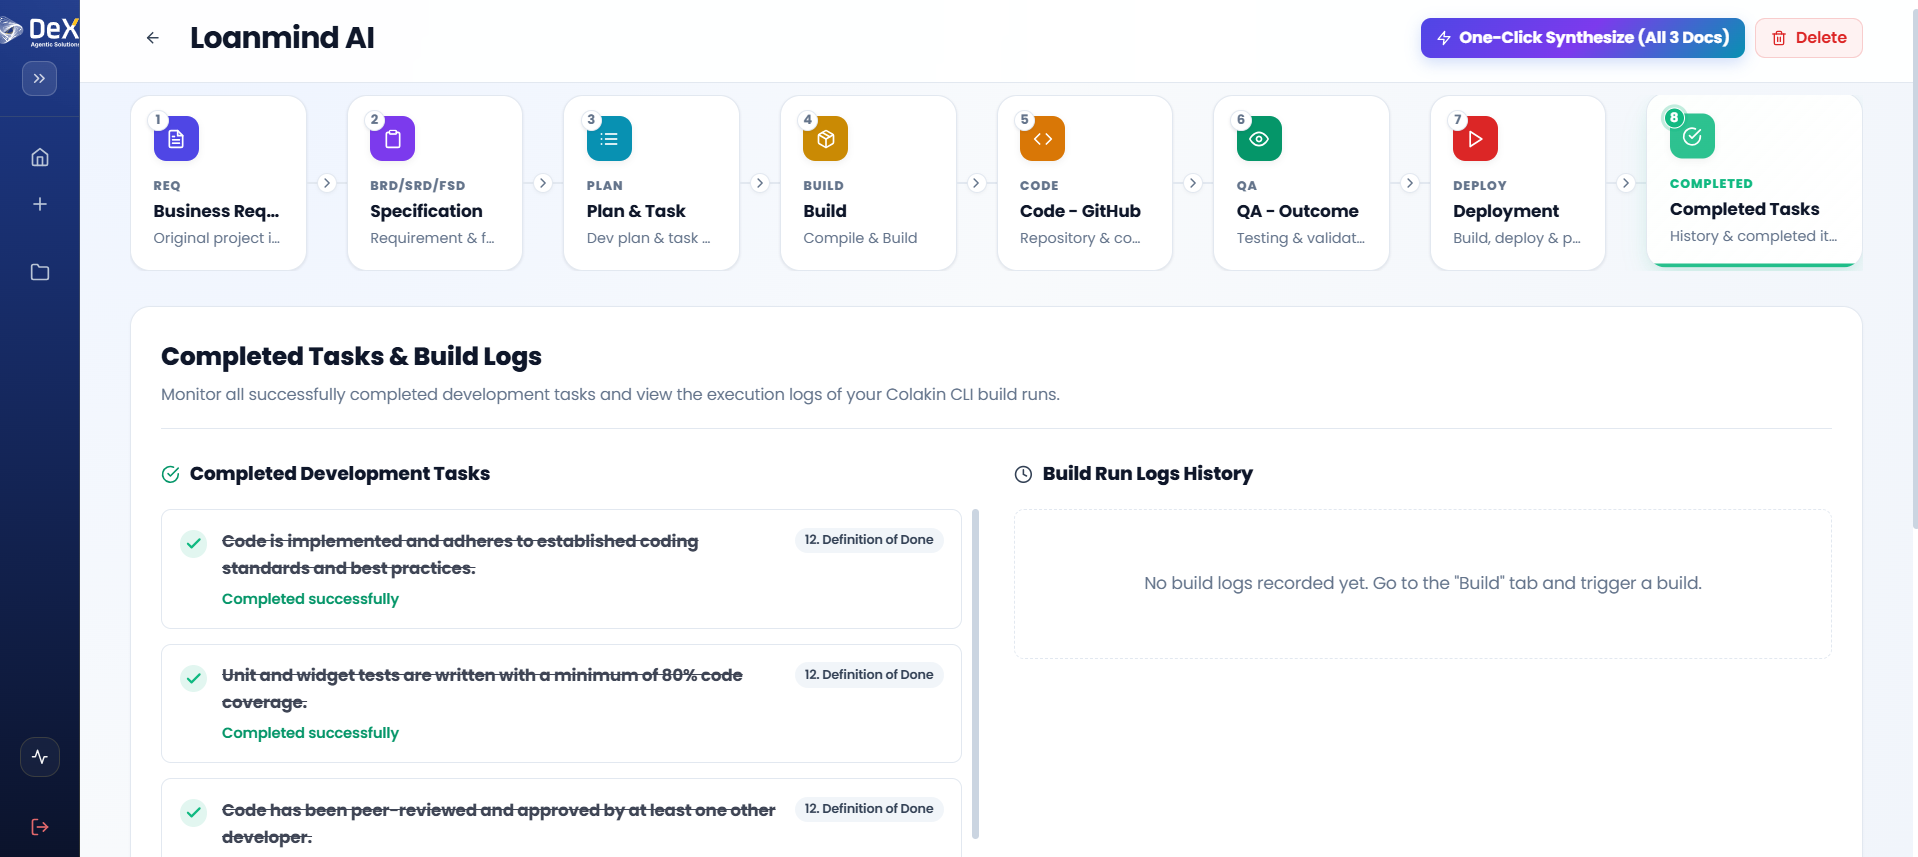Screen dimensions: 1918x857
Task: Click the red logout icon
Action: coord(40,827)
